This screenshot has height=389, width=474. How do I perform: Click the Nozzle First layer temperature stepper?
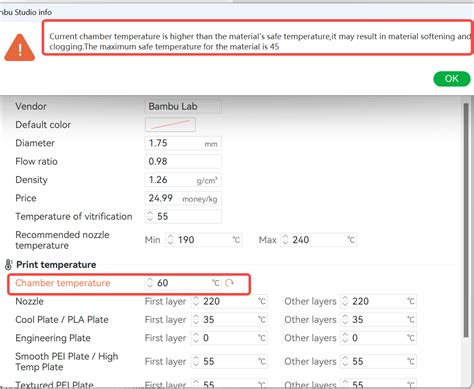(x=196, y=301)
